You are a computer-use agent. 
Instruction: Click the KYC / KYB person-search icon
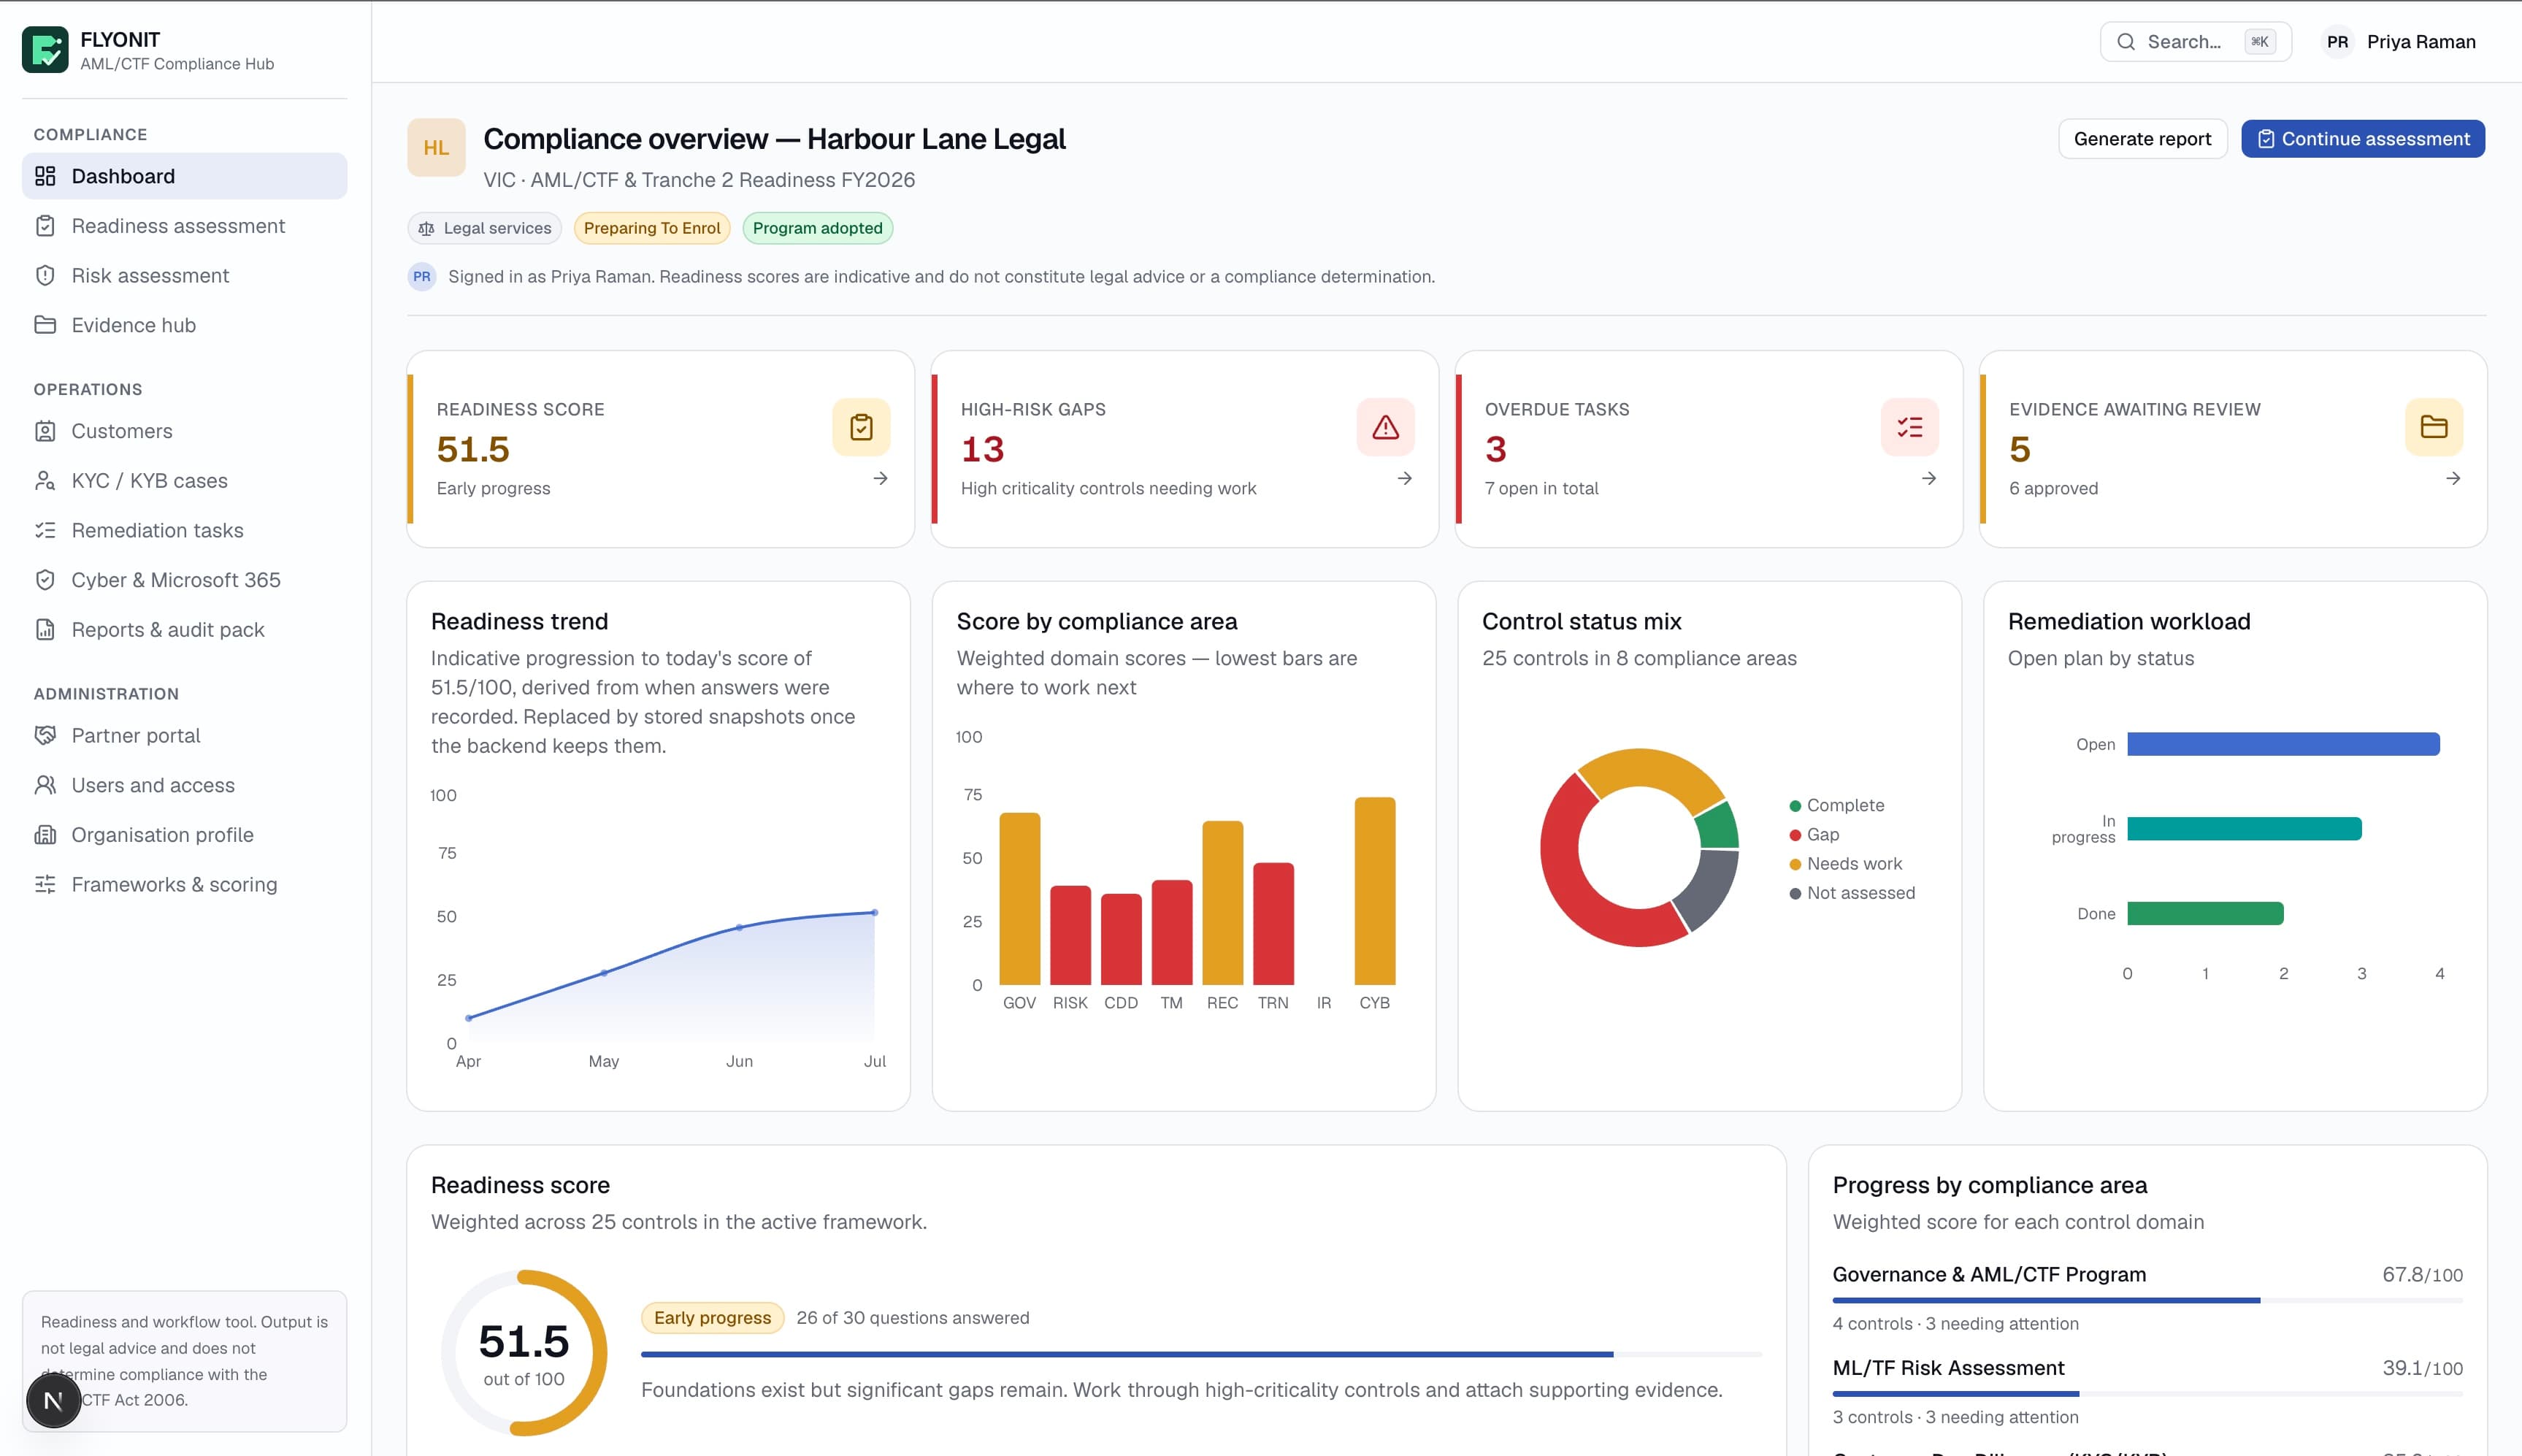(45, 481)
